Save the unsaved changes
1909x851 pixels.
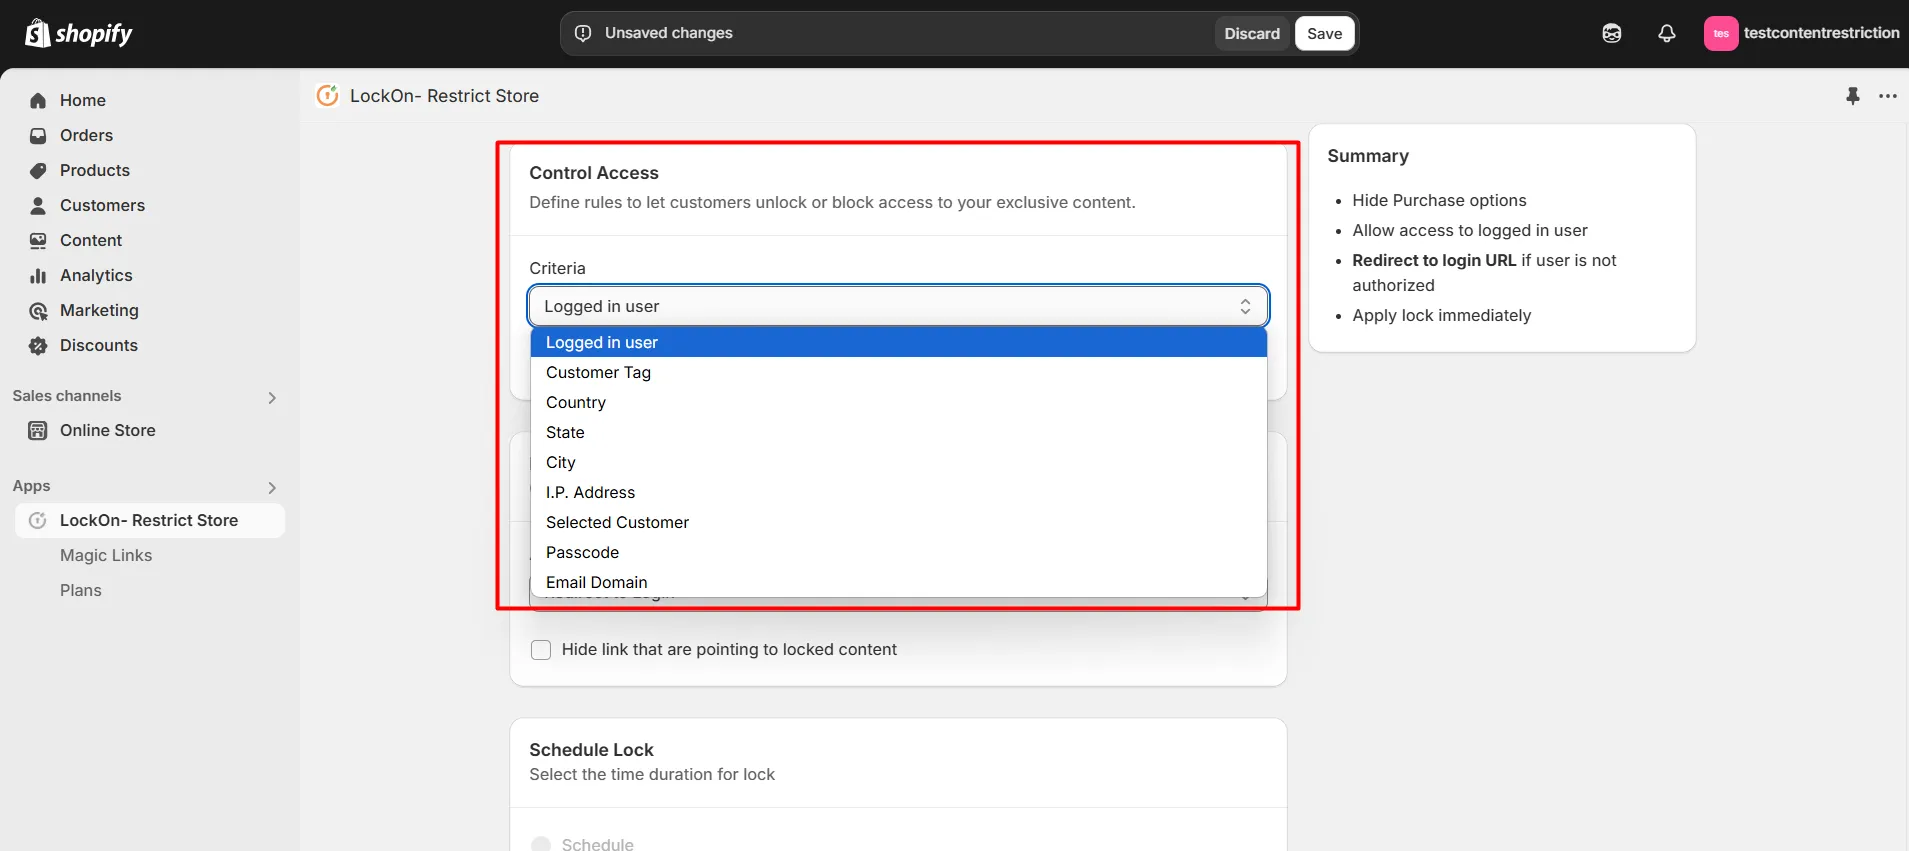point(1324,33)
